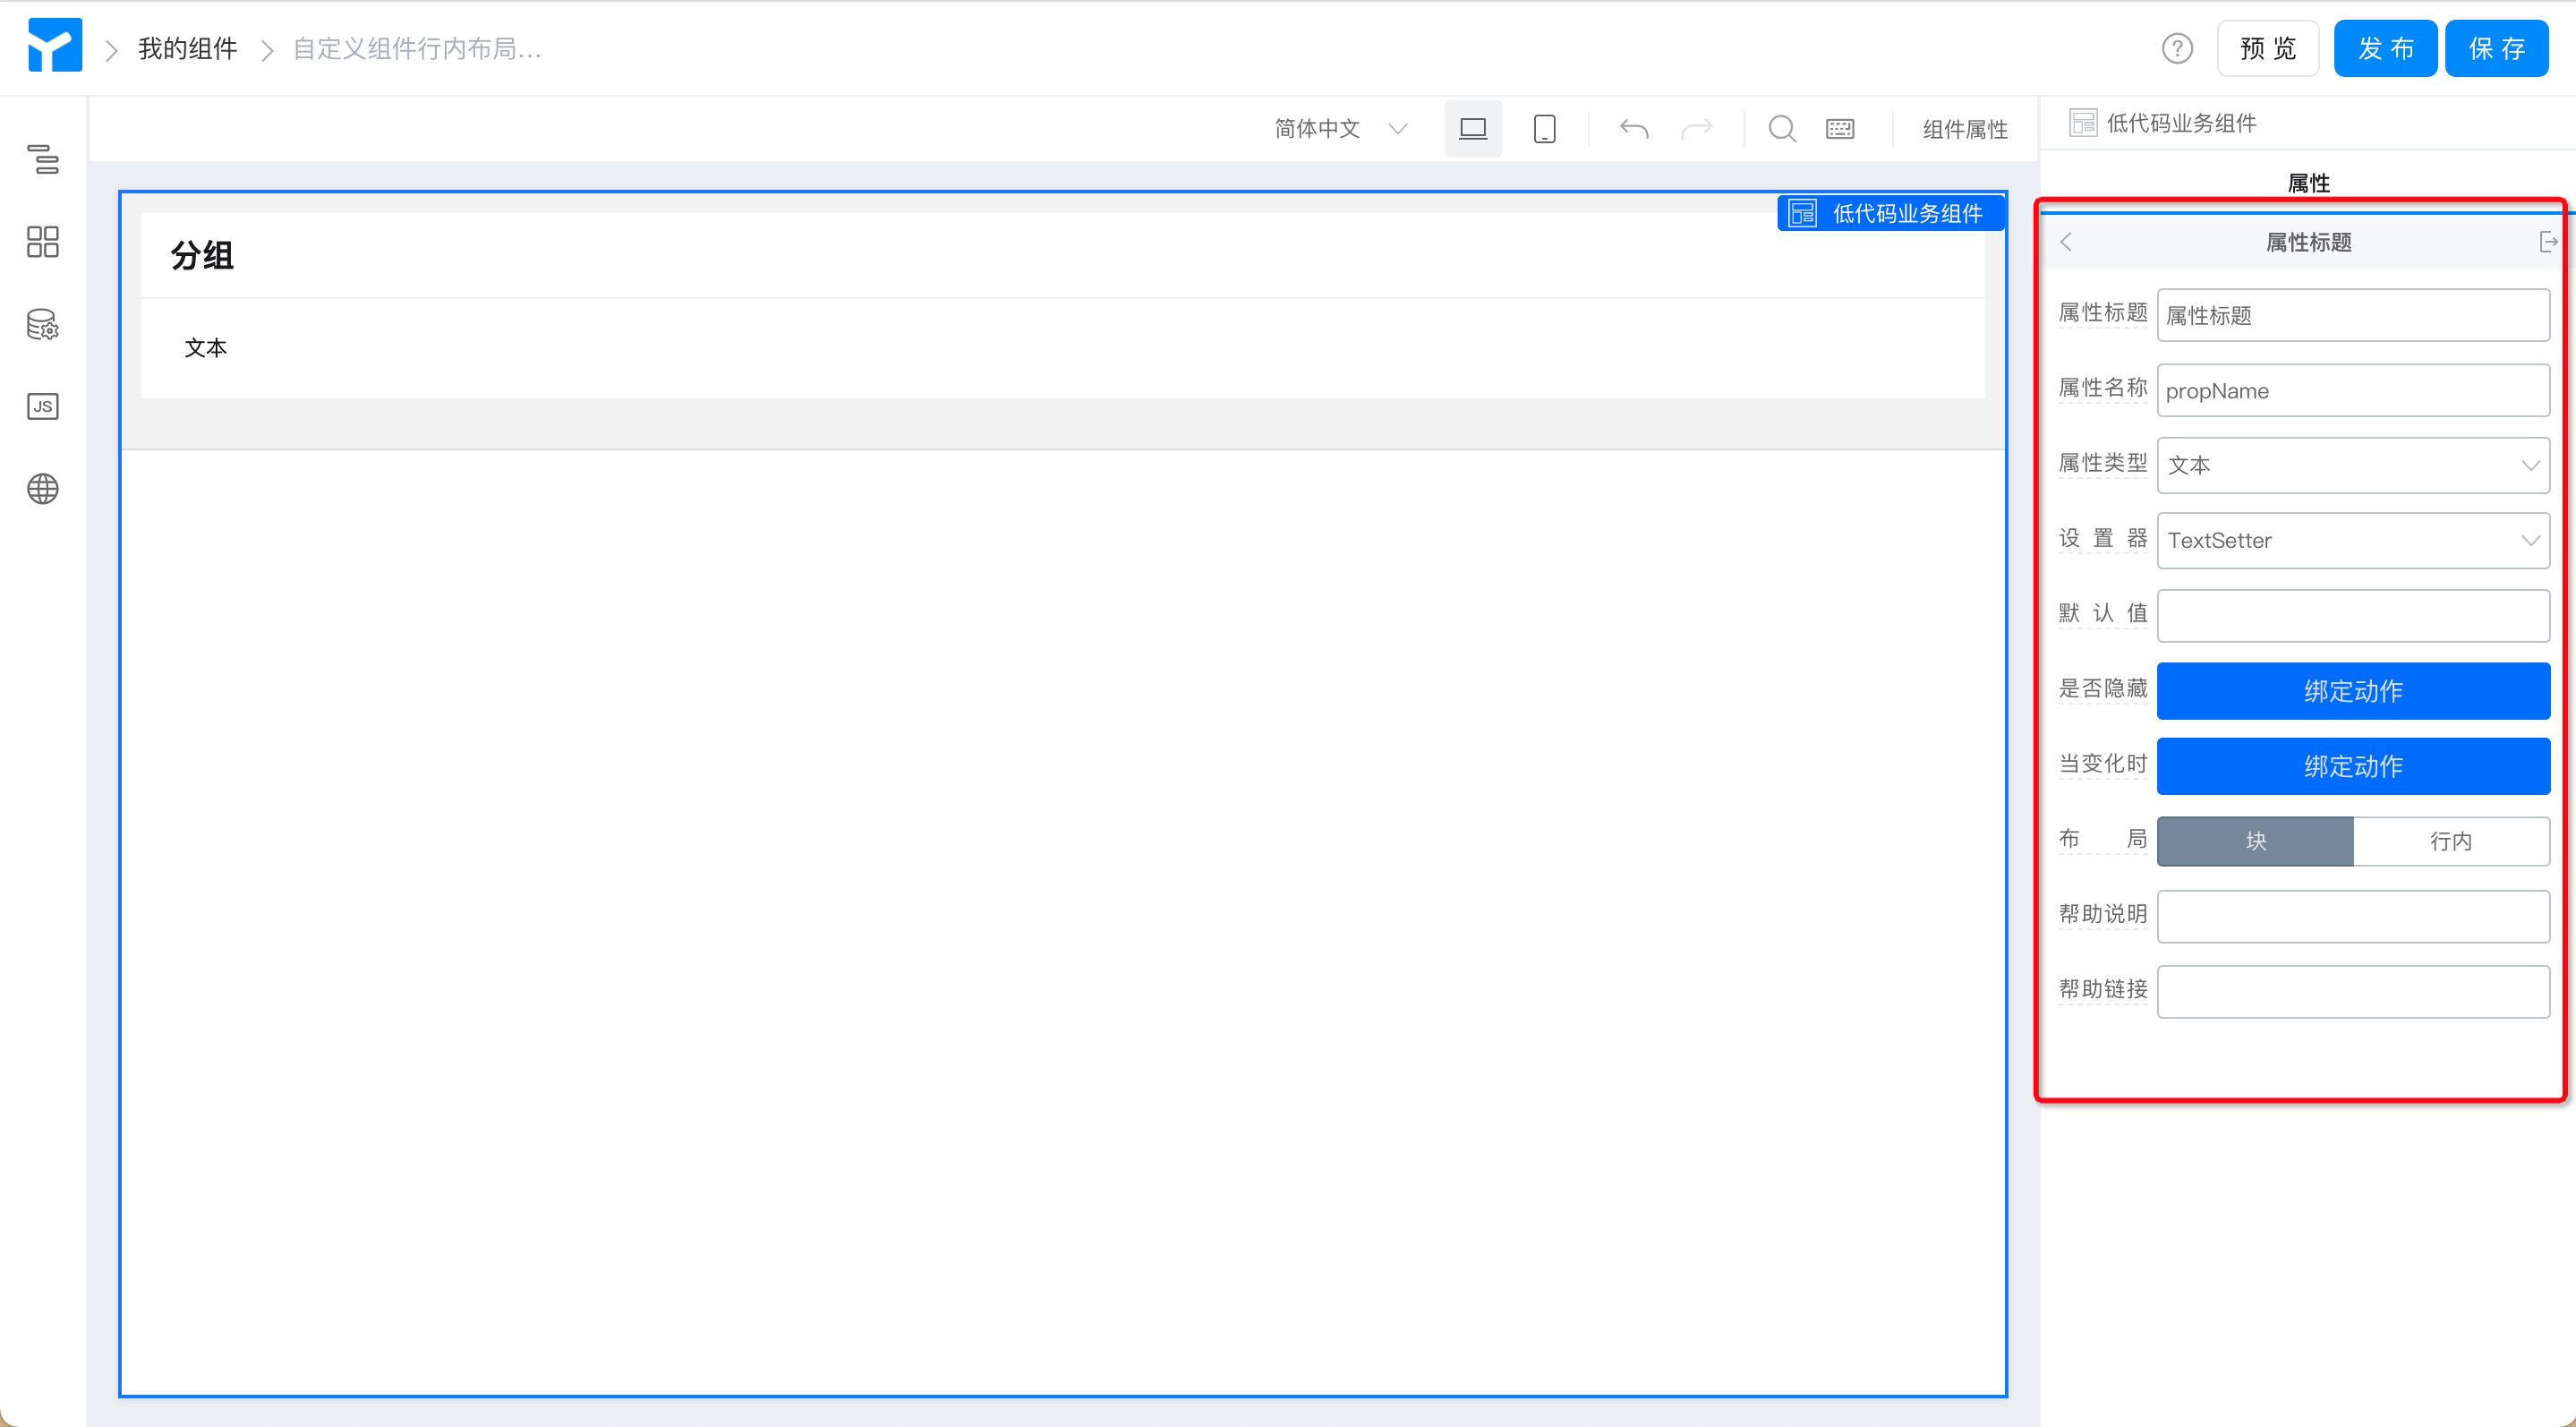The height and width of the screenshot is (1427, 2576).
Task: Switch to desktop device view
Action: click(x=1472, y=129)
